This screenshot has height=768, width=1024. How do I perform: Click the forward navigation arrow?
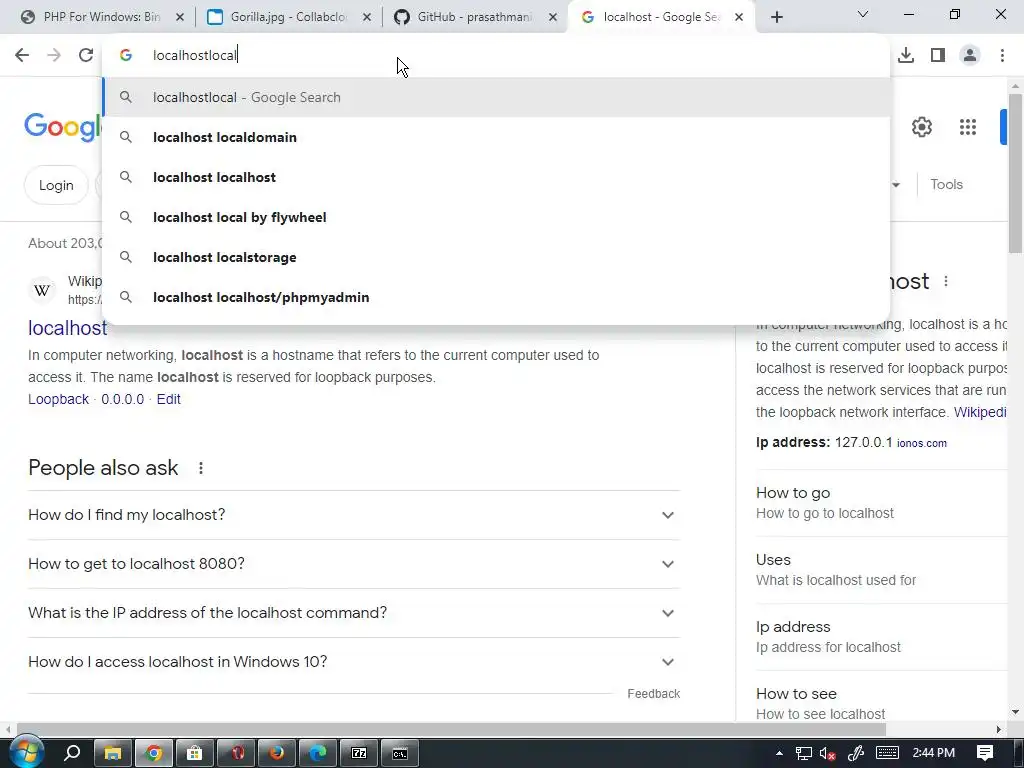[x=54, y=55]
